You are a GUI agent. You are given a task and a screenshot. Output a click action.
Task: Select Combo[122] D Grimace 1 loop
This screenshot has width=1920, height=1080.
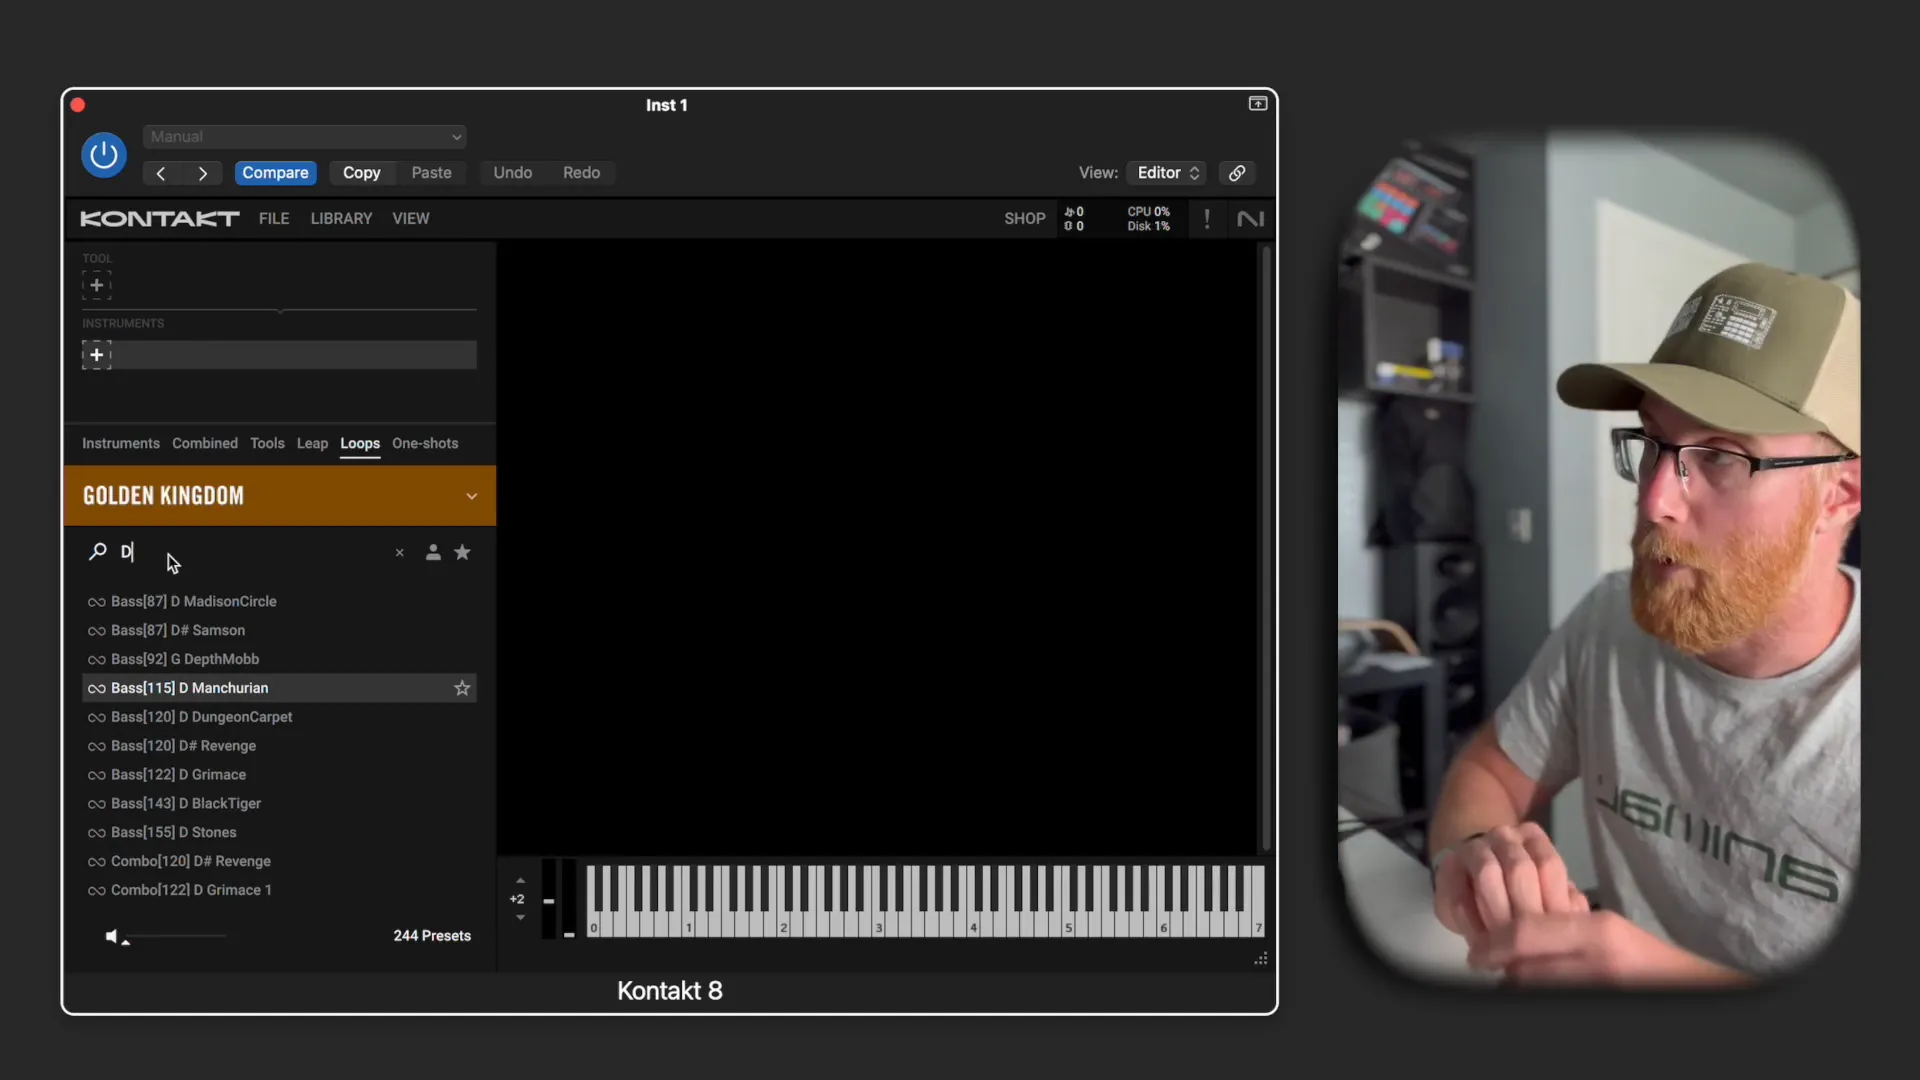(279, 891)
